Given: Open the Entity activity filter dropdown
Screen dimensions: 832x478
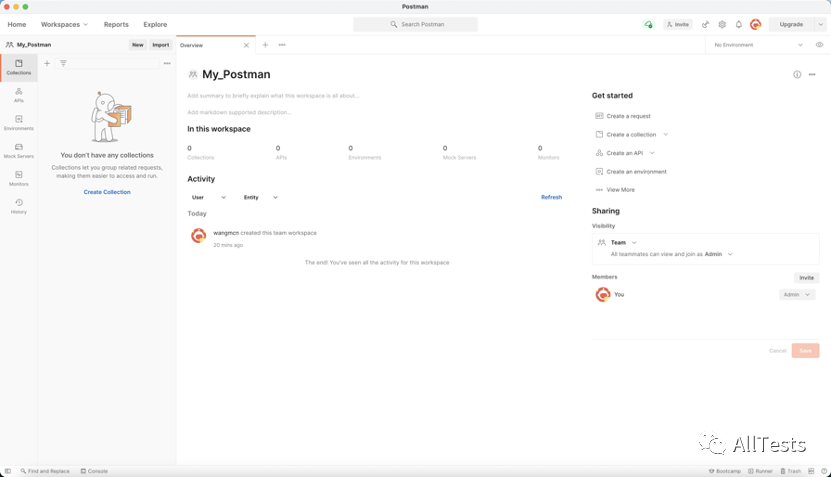Looking at the screenshot, I should coord(261,197).
